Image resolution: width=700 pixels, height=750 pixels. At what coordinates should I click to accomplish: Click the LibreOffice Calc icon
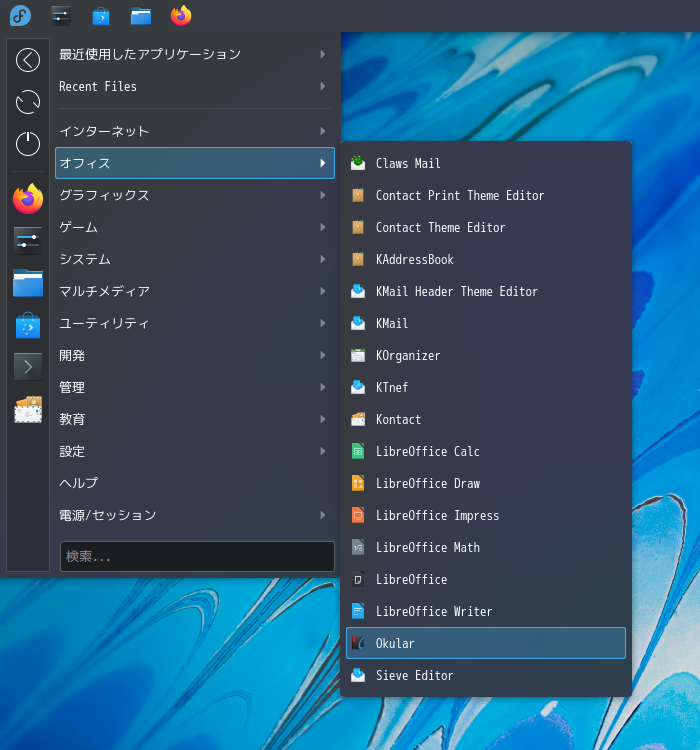(x=358, y=451)
